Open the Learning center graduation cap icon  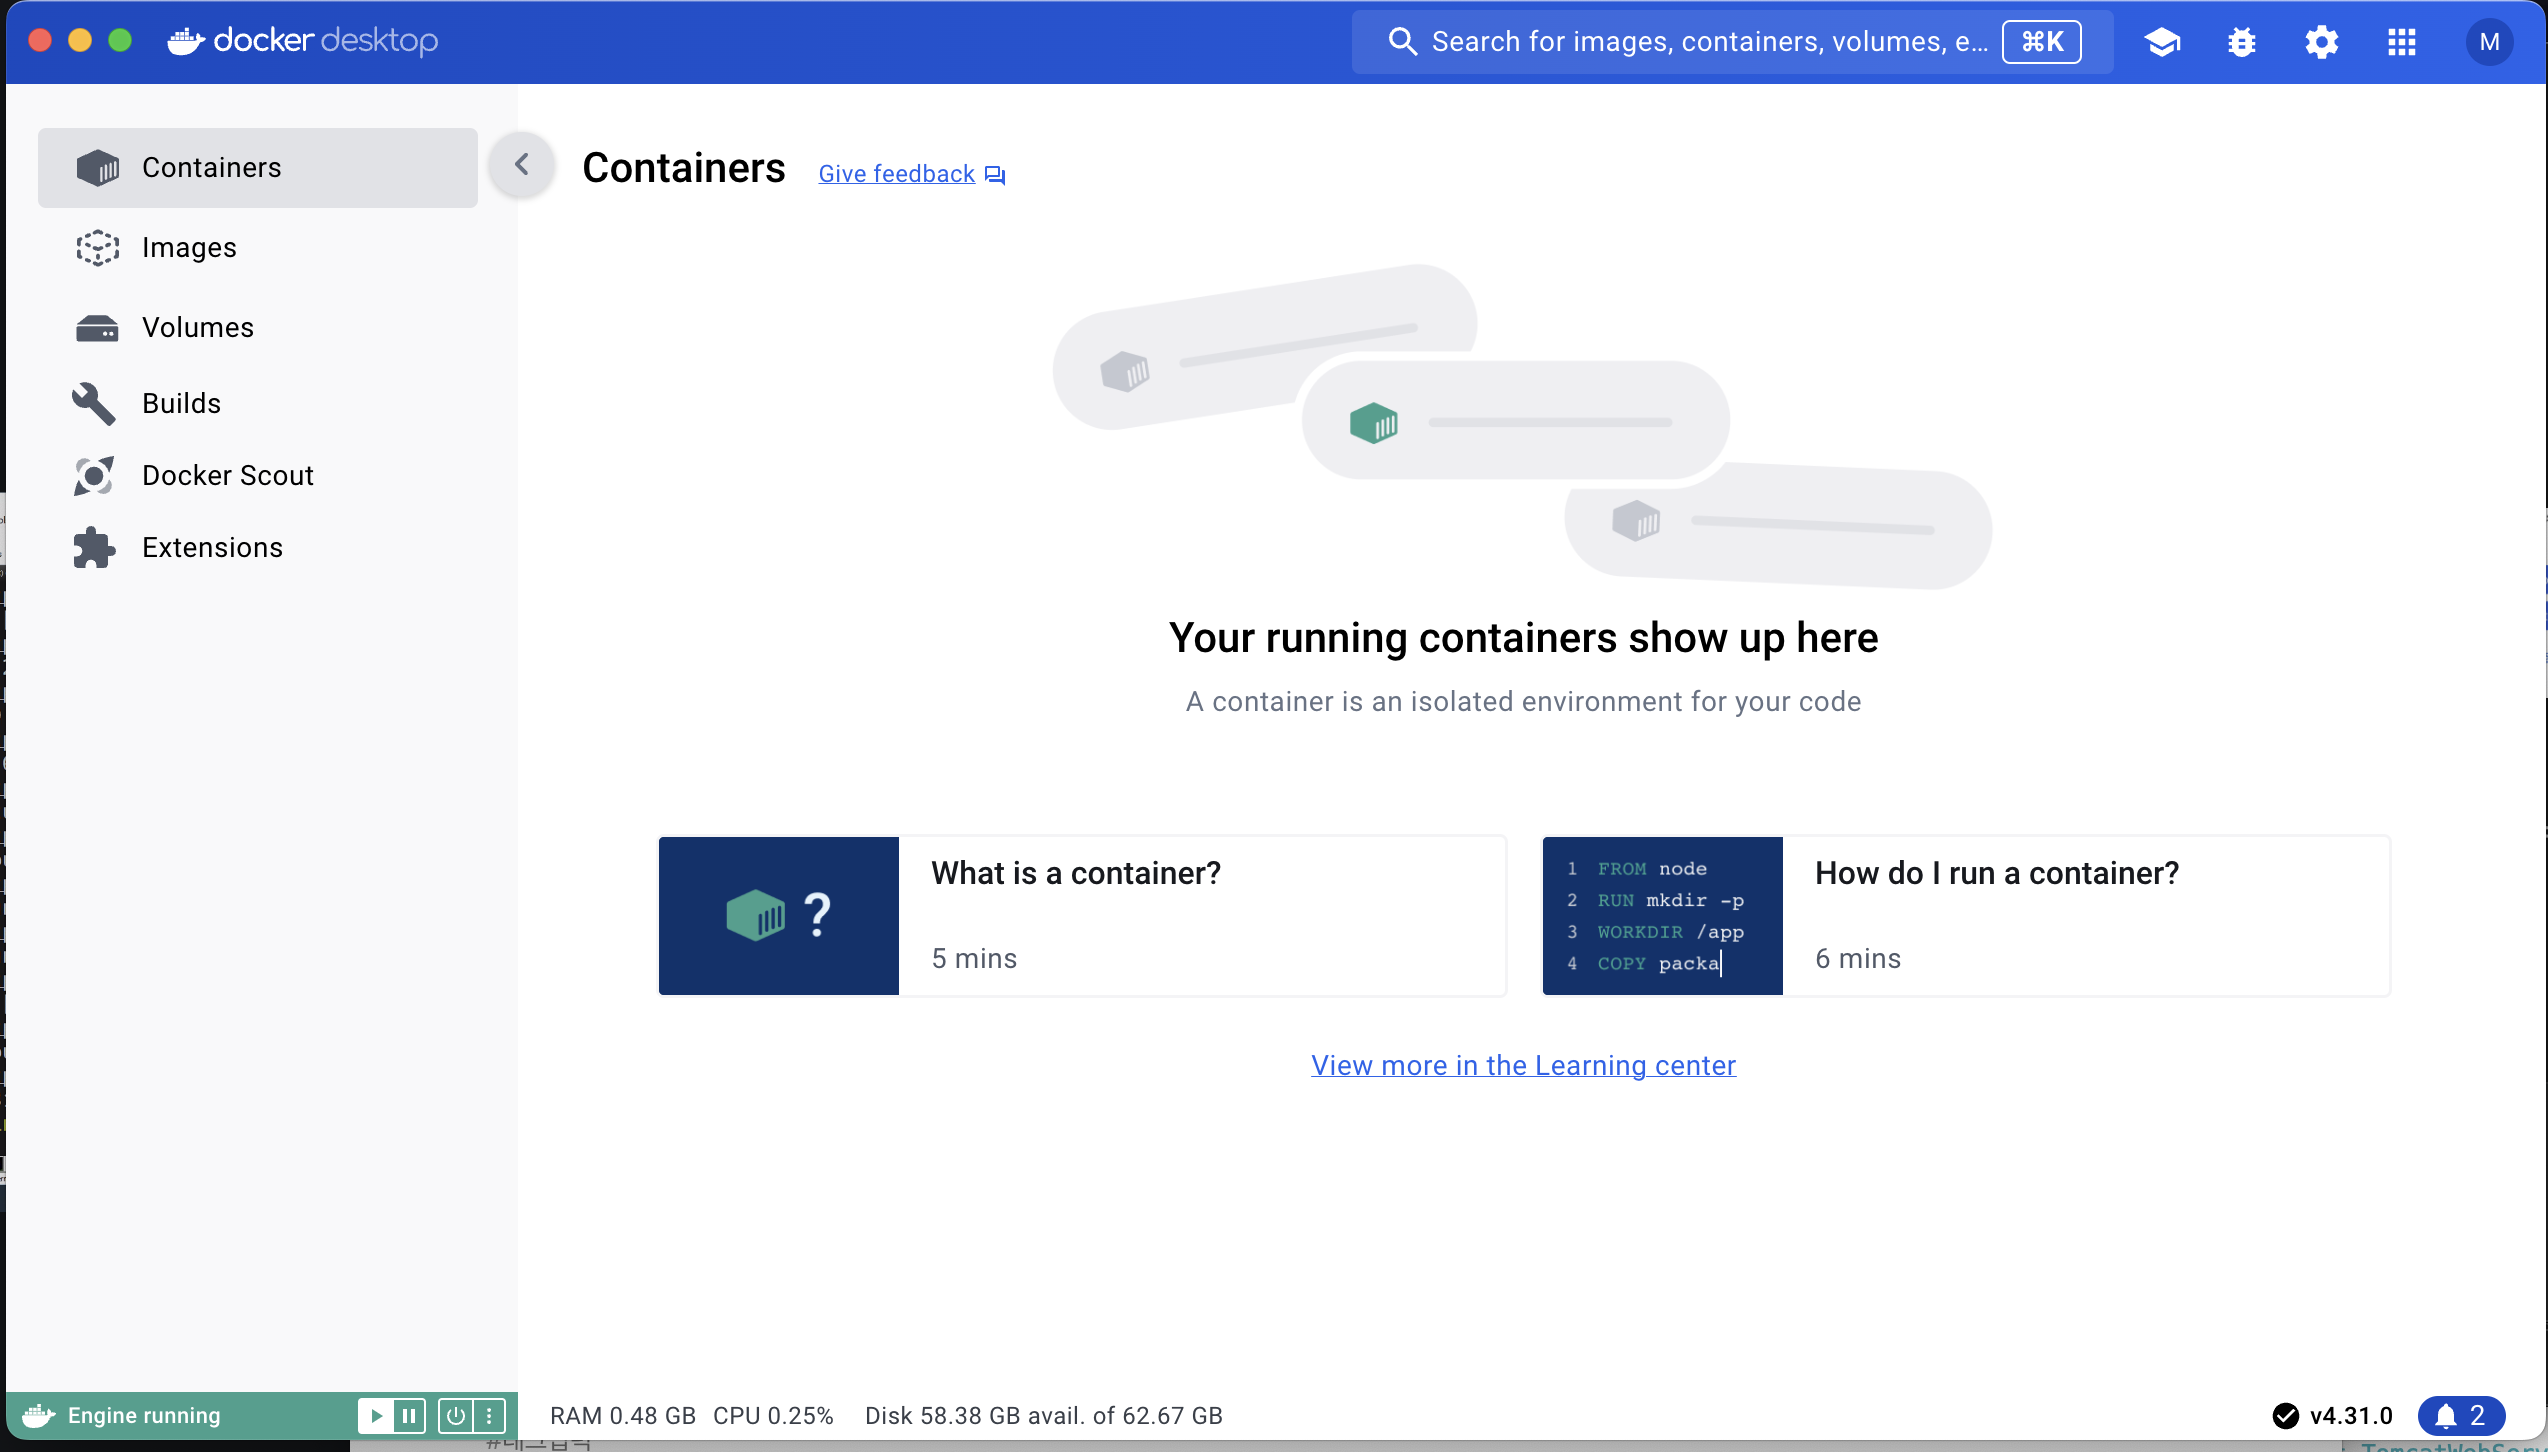(x=2162, y=42)
